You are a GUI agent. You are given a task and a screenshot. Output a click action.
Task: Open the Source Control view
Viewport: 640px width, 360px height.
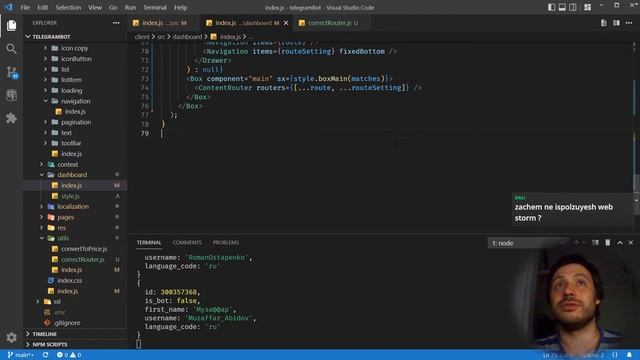11,72
